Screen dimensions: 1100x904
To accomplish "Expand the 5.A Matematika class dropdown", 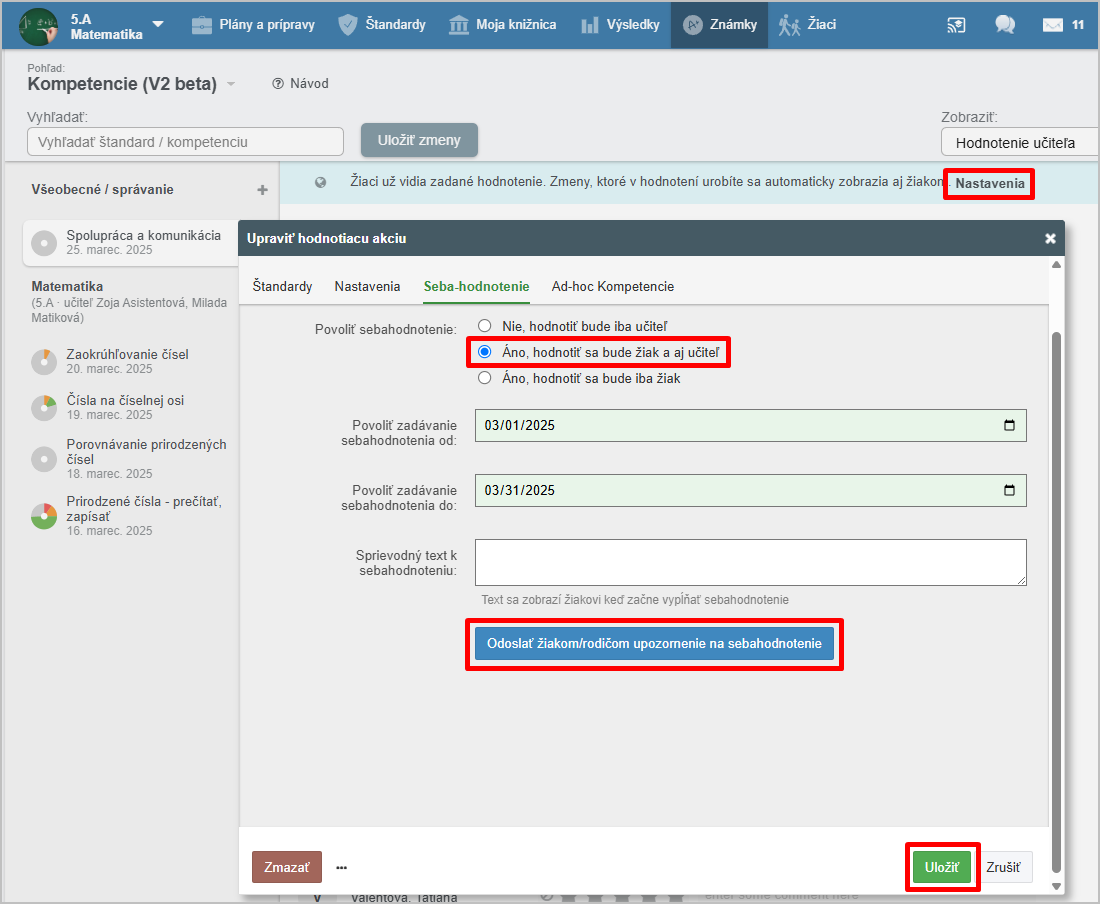I will [x=158, y=24].
